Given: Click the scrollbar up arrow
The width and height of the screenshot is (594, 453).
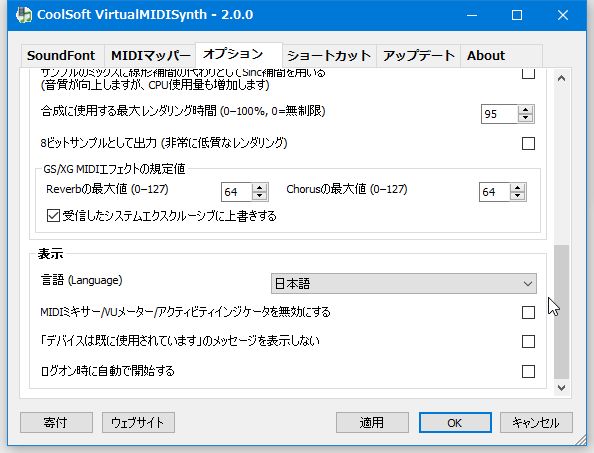Looking at the screenshot, I should pos(561,79).
